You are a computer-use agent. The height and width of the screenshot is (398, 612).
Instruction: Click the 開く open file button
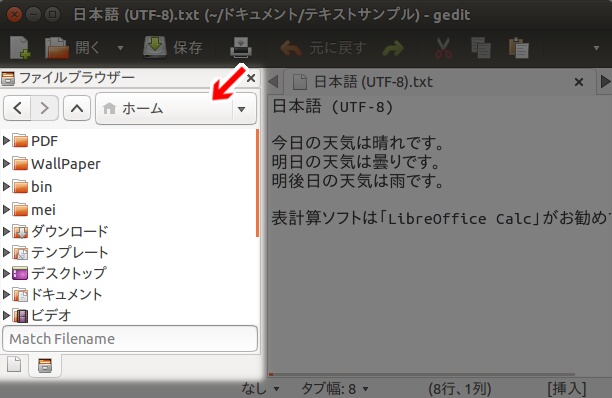point(72,48)
